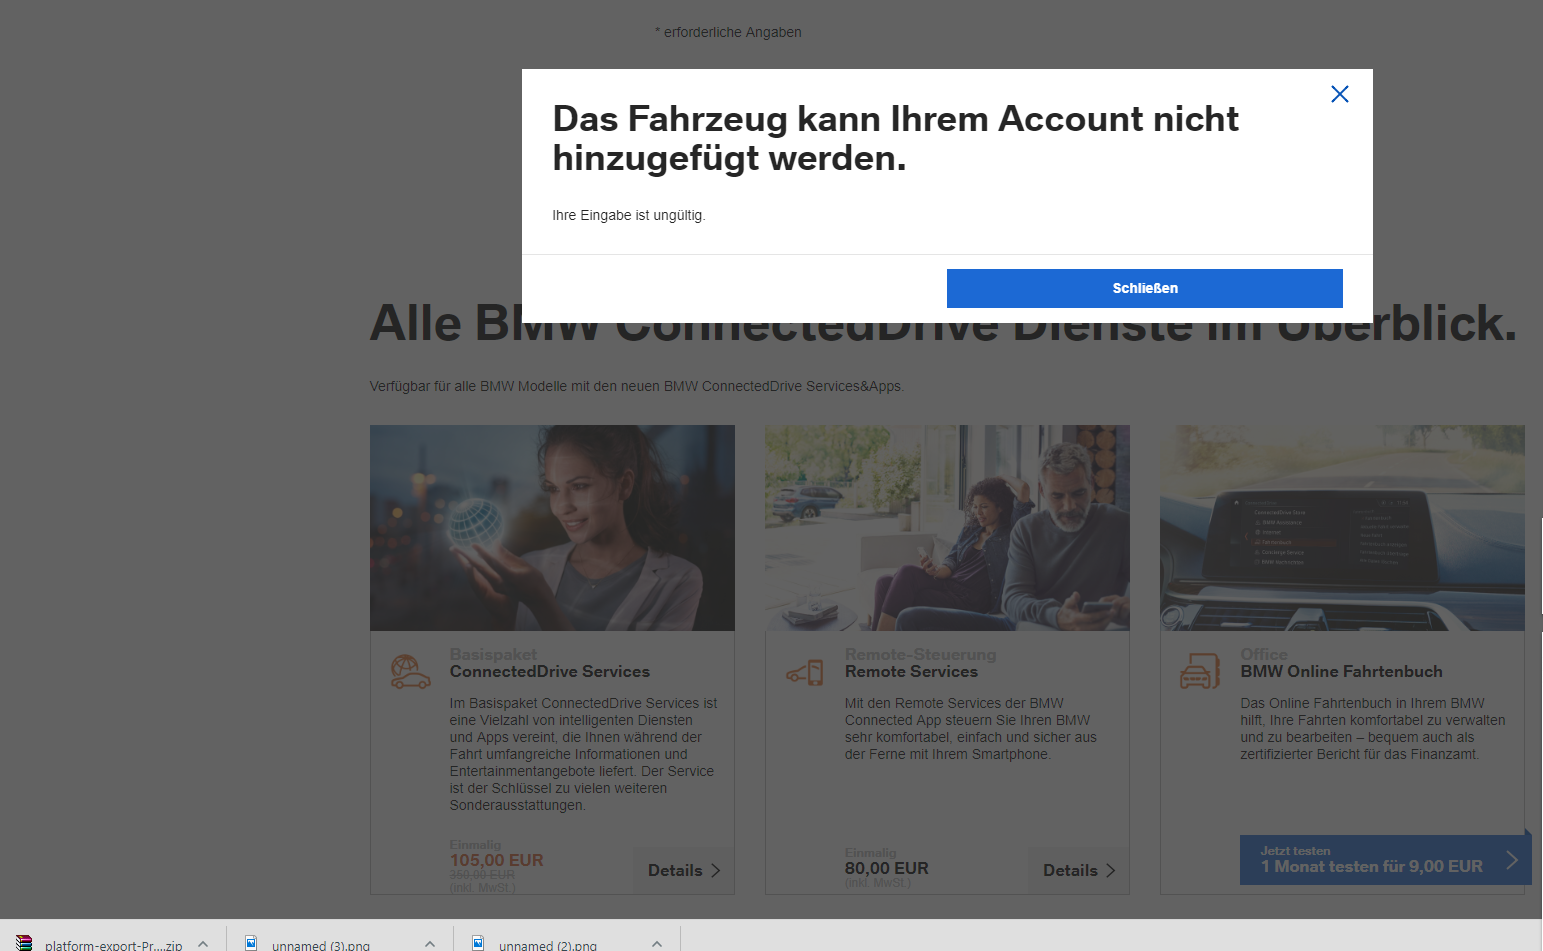This screenshot has width=1543, height=951.
Task: Open the couple on sofa thumbnail
Action: point(947,528)
